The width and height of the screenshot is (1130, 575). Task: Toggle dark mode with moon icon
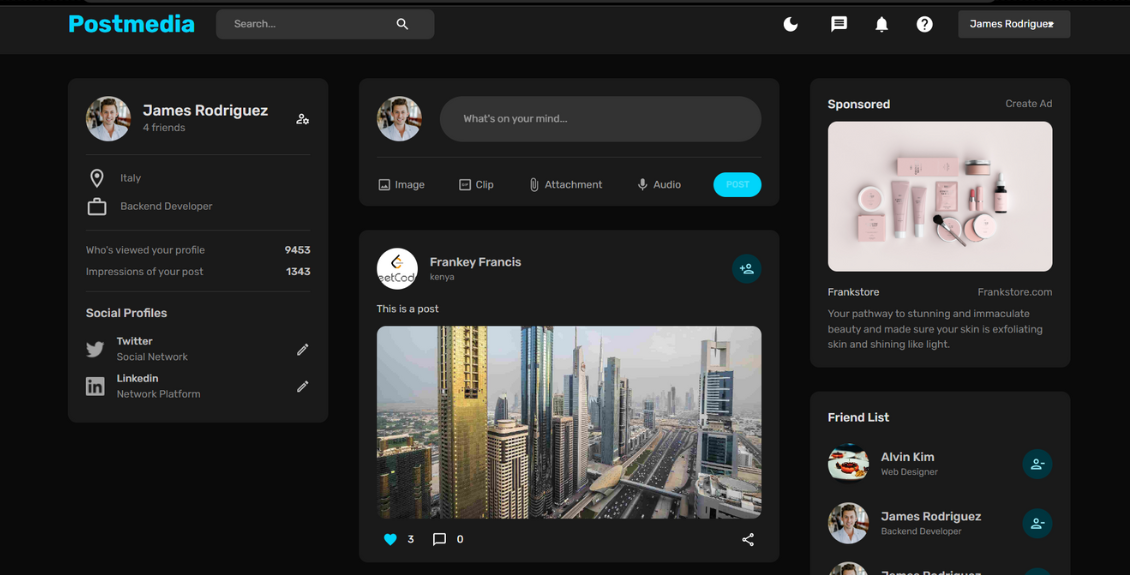click(x=791, y=24)
